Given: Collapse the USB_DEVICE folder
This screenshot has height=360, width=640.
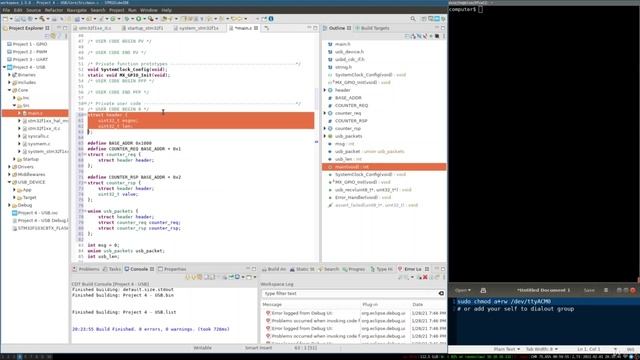Looking at the screenshot, I should click(9, 182).
